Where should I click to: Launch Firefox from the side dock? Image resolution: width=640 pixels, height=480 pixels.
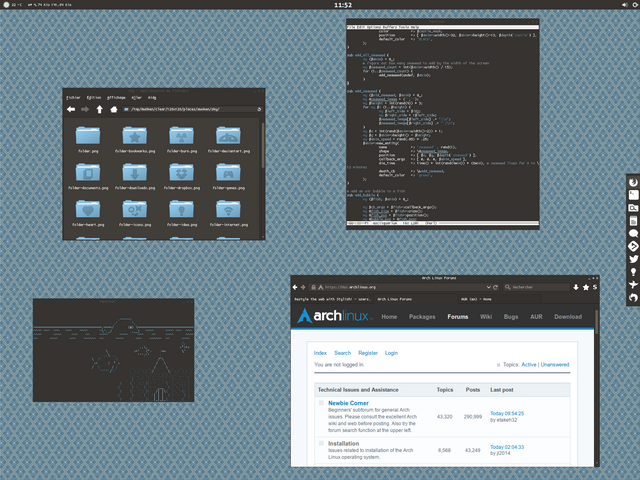(633, 182)
